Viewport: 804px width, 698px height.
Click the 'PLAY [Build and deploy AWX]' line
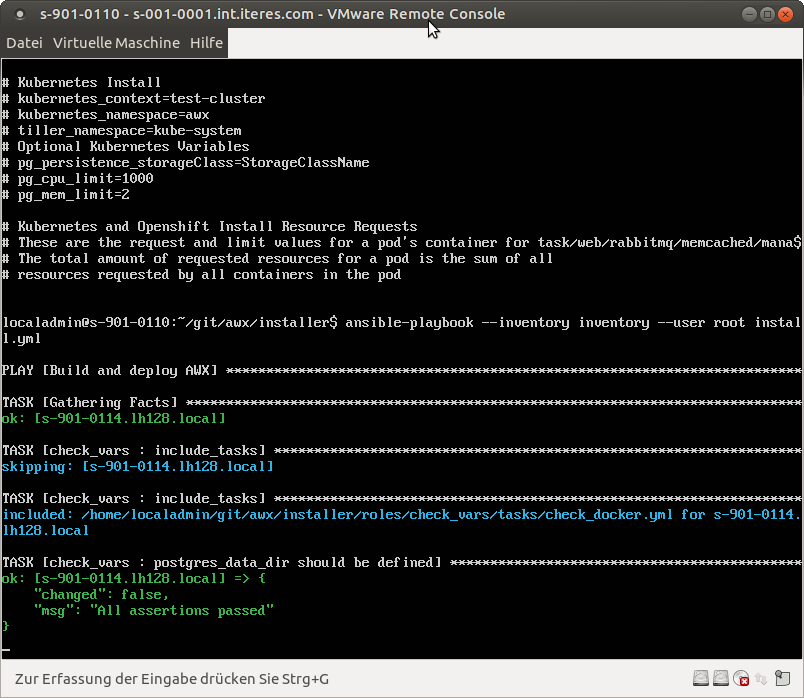(401, 370)
